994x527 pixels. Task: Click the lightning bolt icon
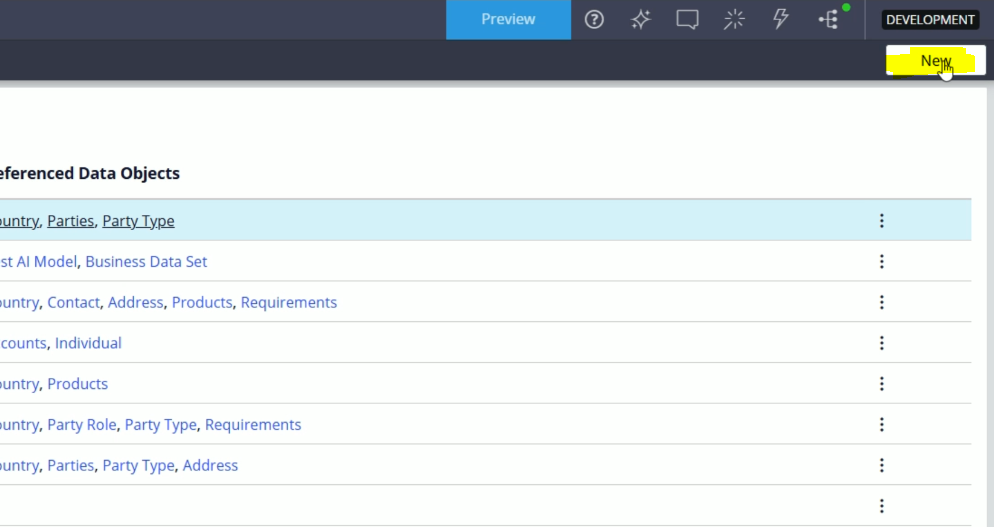[x=781, y=19]
